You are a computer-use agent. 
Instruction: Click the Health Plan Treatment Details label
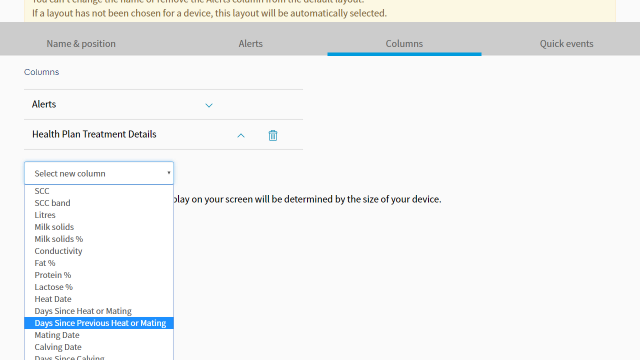(94, 134)
